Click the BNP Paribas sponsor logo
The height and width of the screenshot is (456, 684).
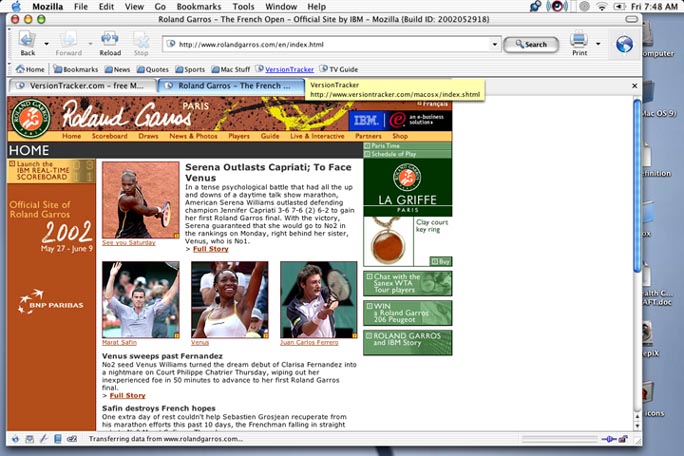[51, 302]
